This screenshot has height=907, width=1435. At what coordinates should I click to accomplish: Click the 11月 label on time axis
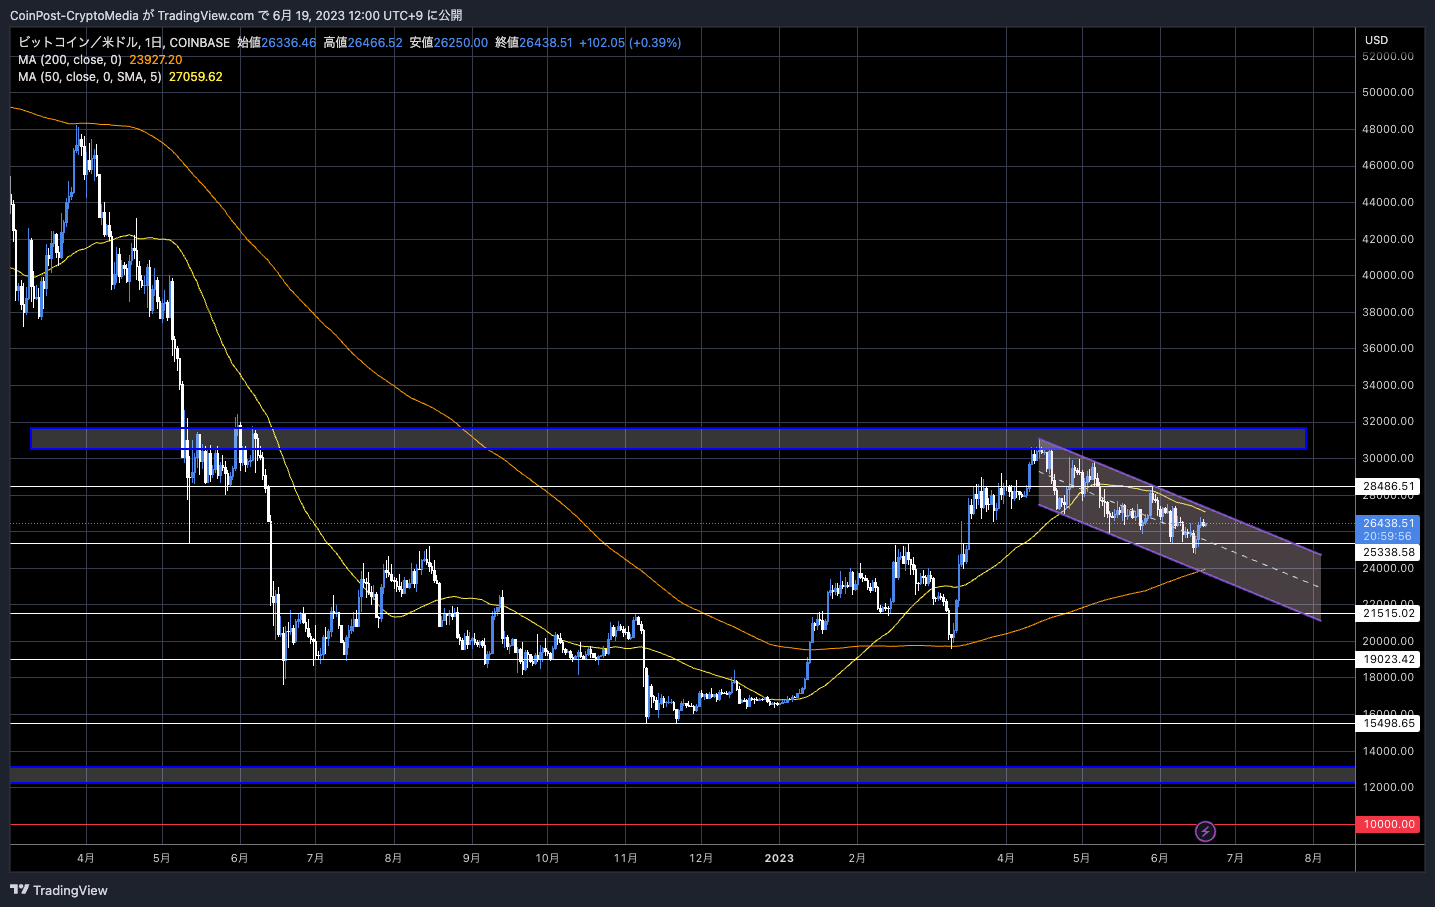pos(625,858)
